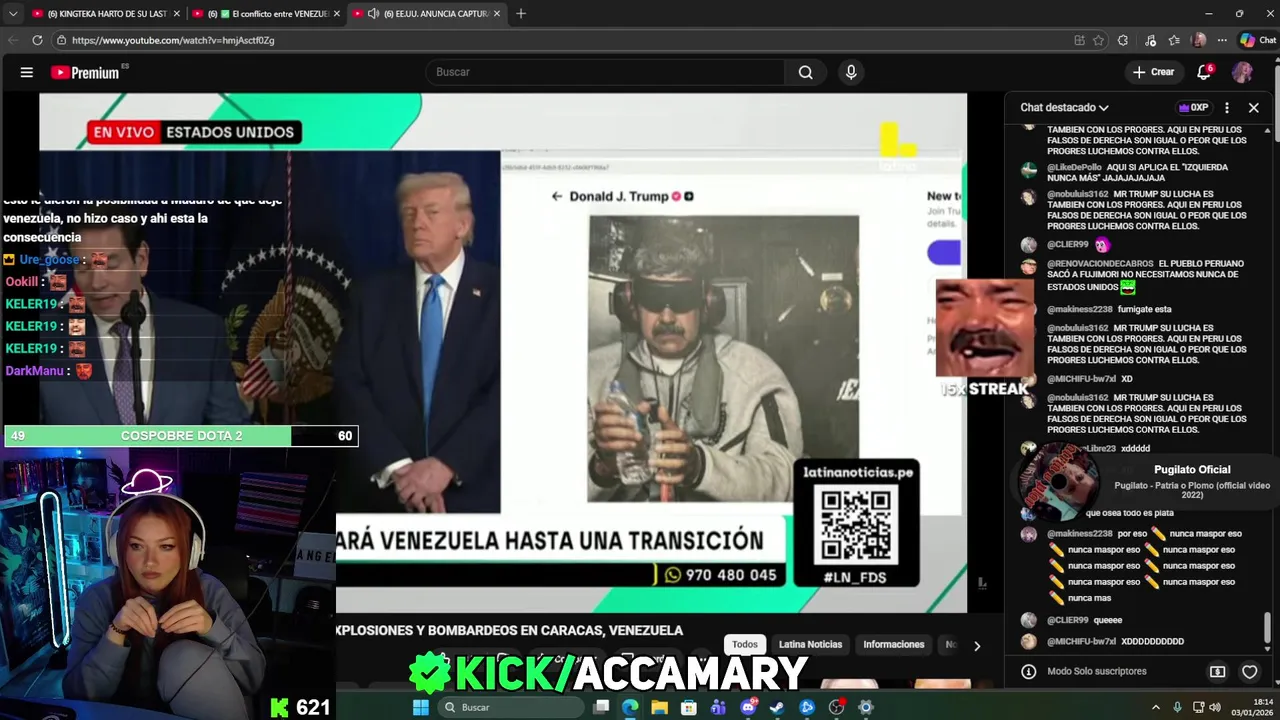Open Microsoft Edge from the taskbar
This screenshot has width=1280, height=720.
pos(630,707)
